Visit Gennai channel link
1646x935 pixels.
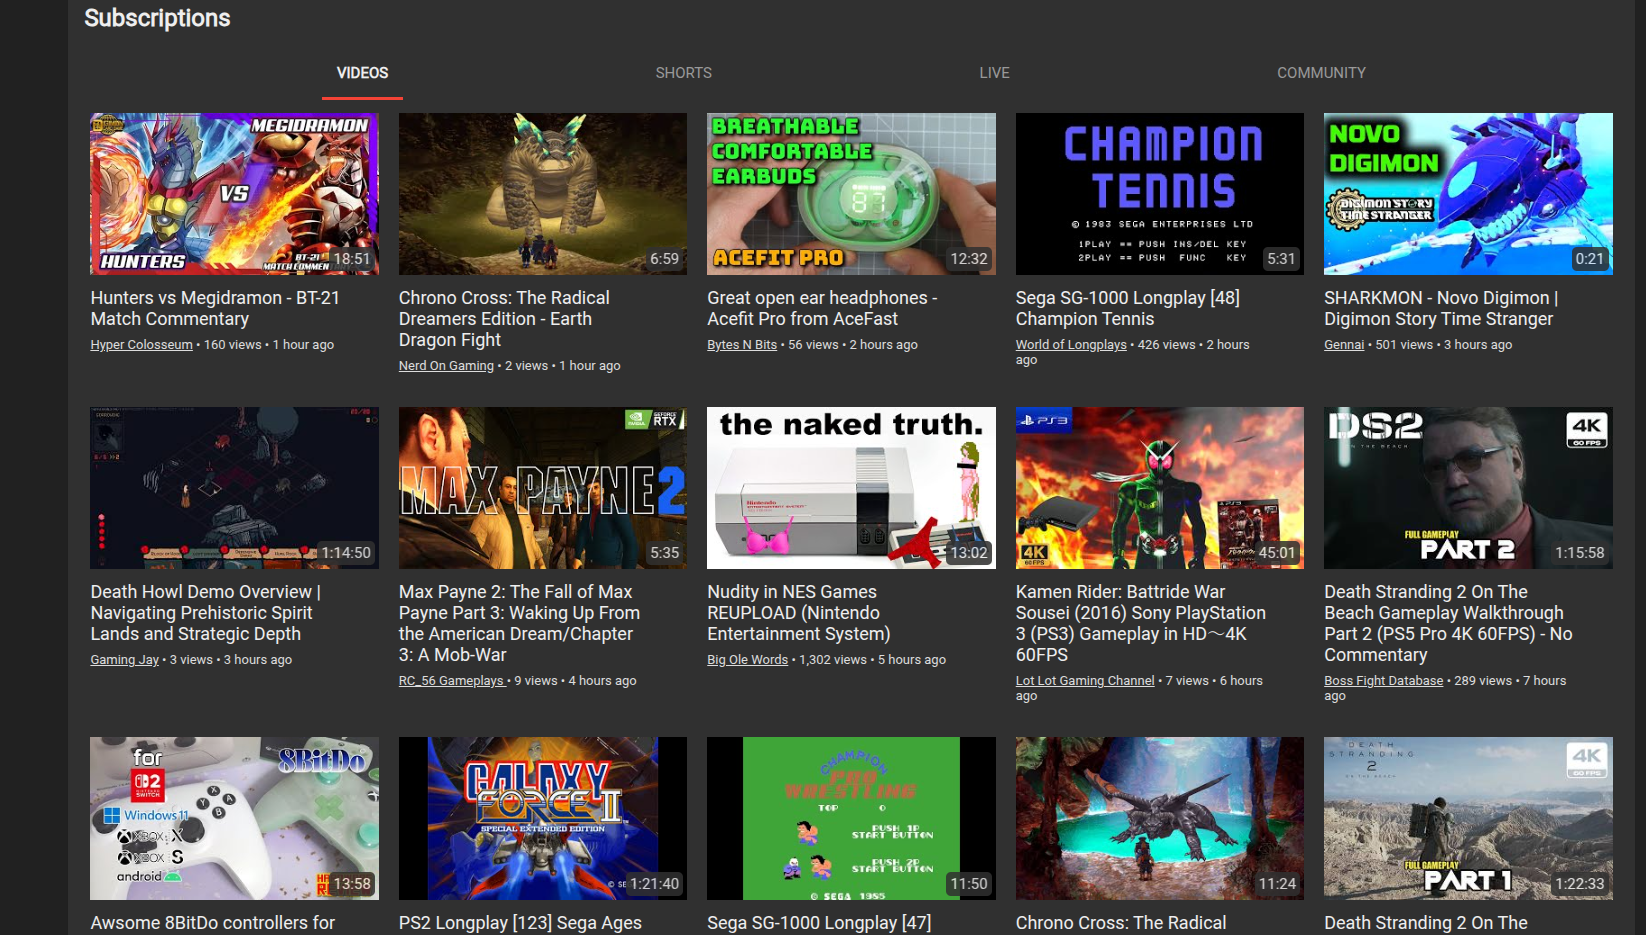tap(1344, 345)
